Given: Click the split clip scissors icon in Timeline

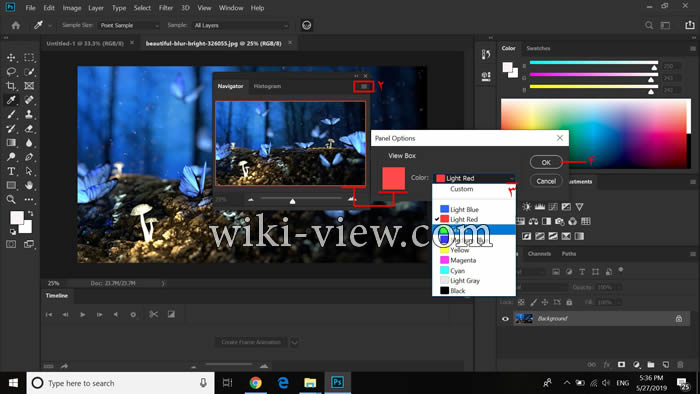Looking at the screenshot, I should pos(154,315).
